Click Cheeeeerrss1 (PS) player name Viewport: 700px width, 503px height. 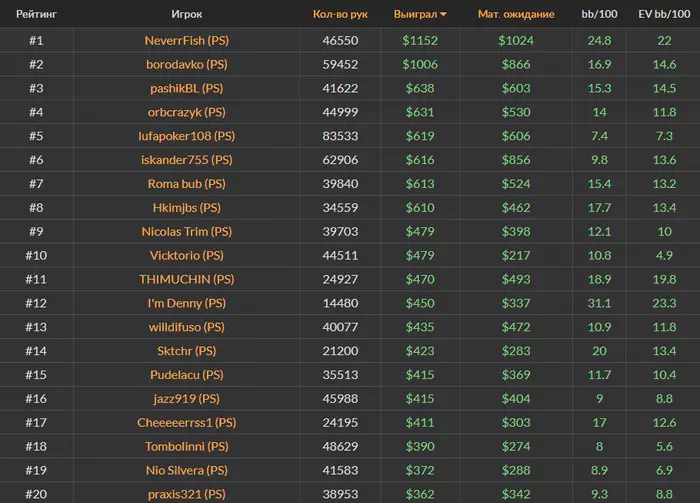[x=186, y=423]
